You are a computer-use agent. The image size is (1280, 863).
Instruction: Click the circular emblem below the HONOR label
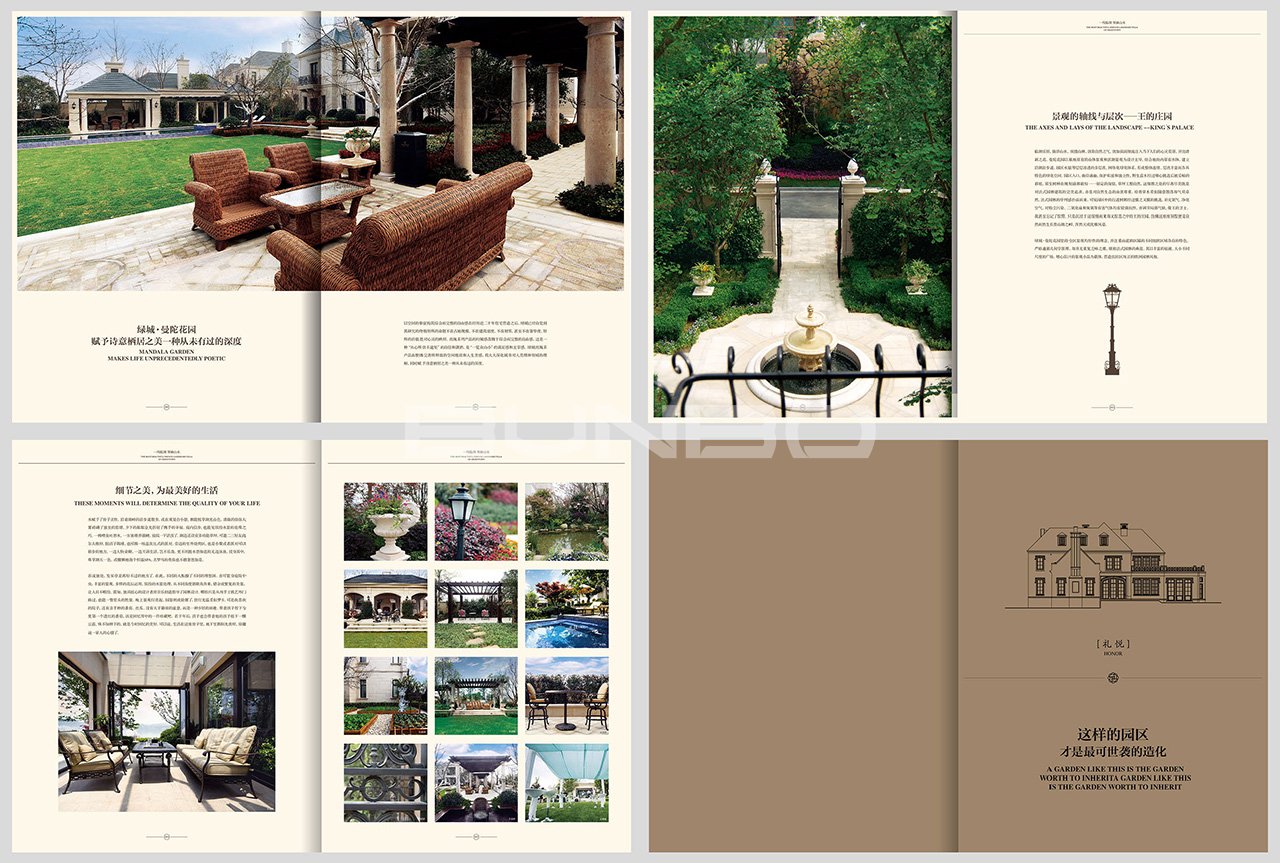[1111, 677]
